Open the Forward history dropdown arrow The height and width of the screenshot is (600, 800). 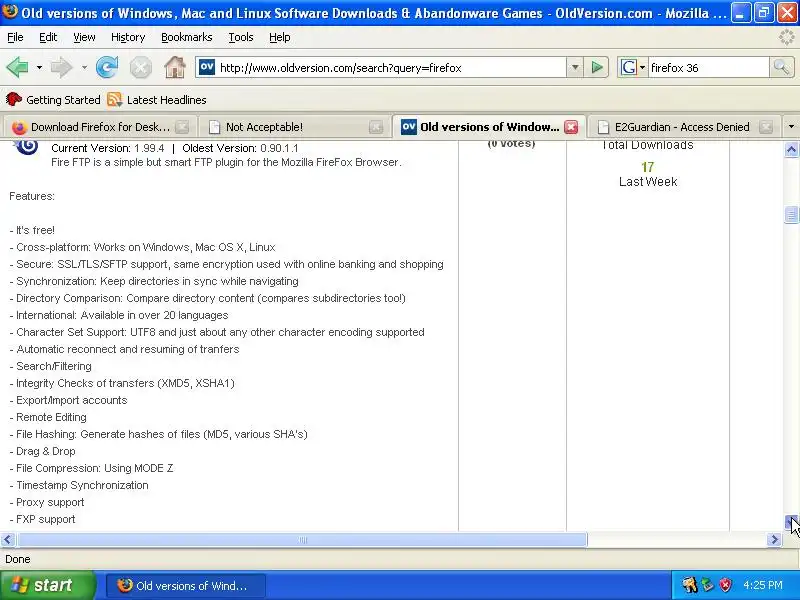point(84,67)
